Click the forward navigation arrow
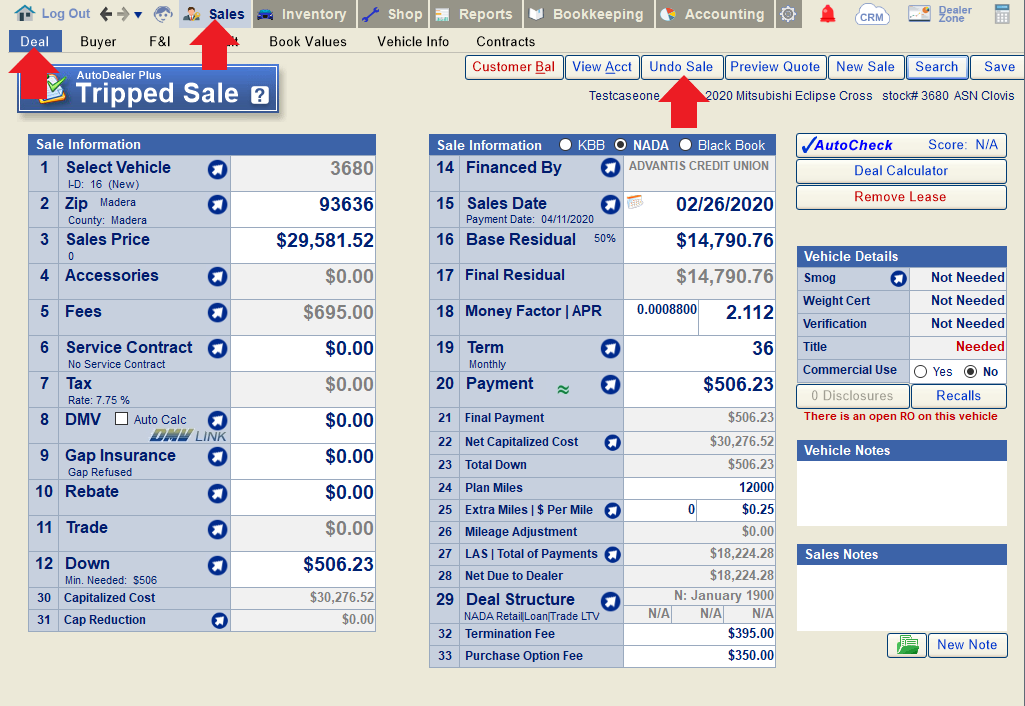Viewport: 1025px width, 706px height. pos(124,14)
